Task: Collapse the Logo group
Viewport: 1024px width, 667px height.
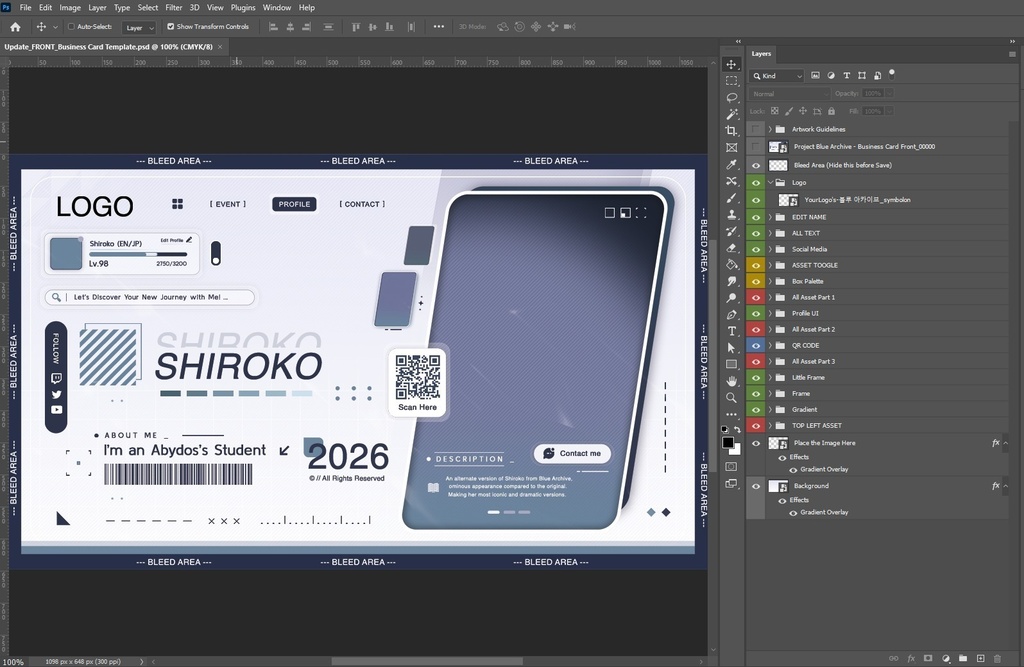Action: 770,182
